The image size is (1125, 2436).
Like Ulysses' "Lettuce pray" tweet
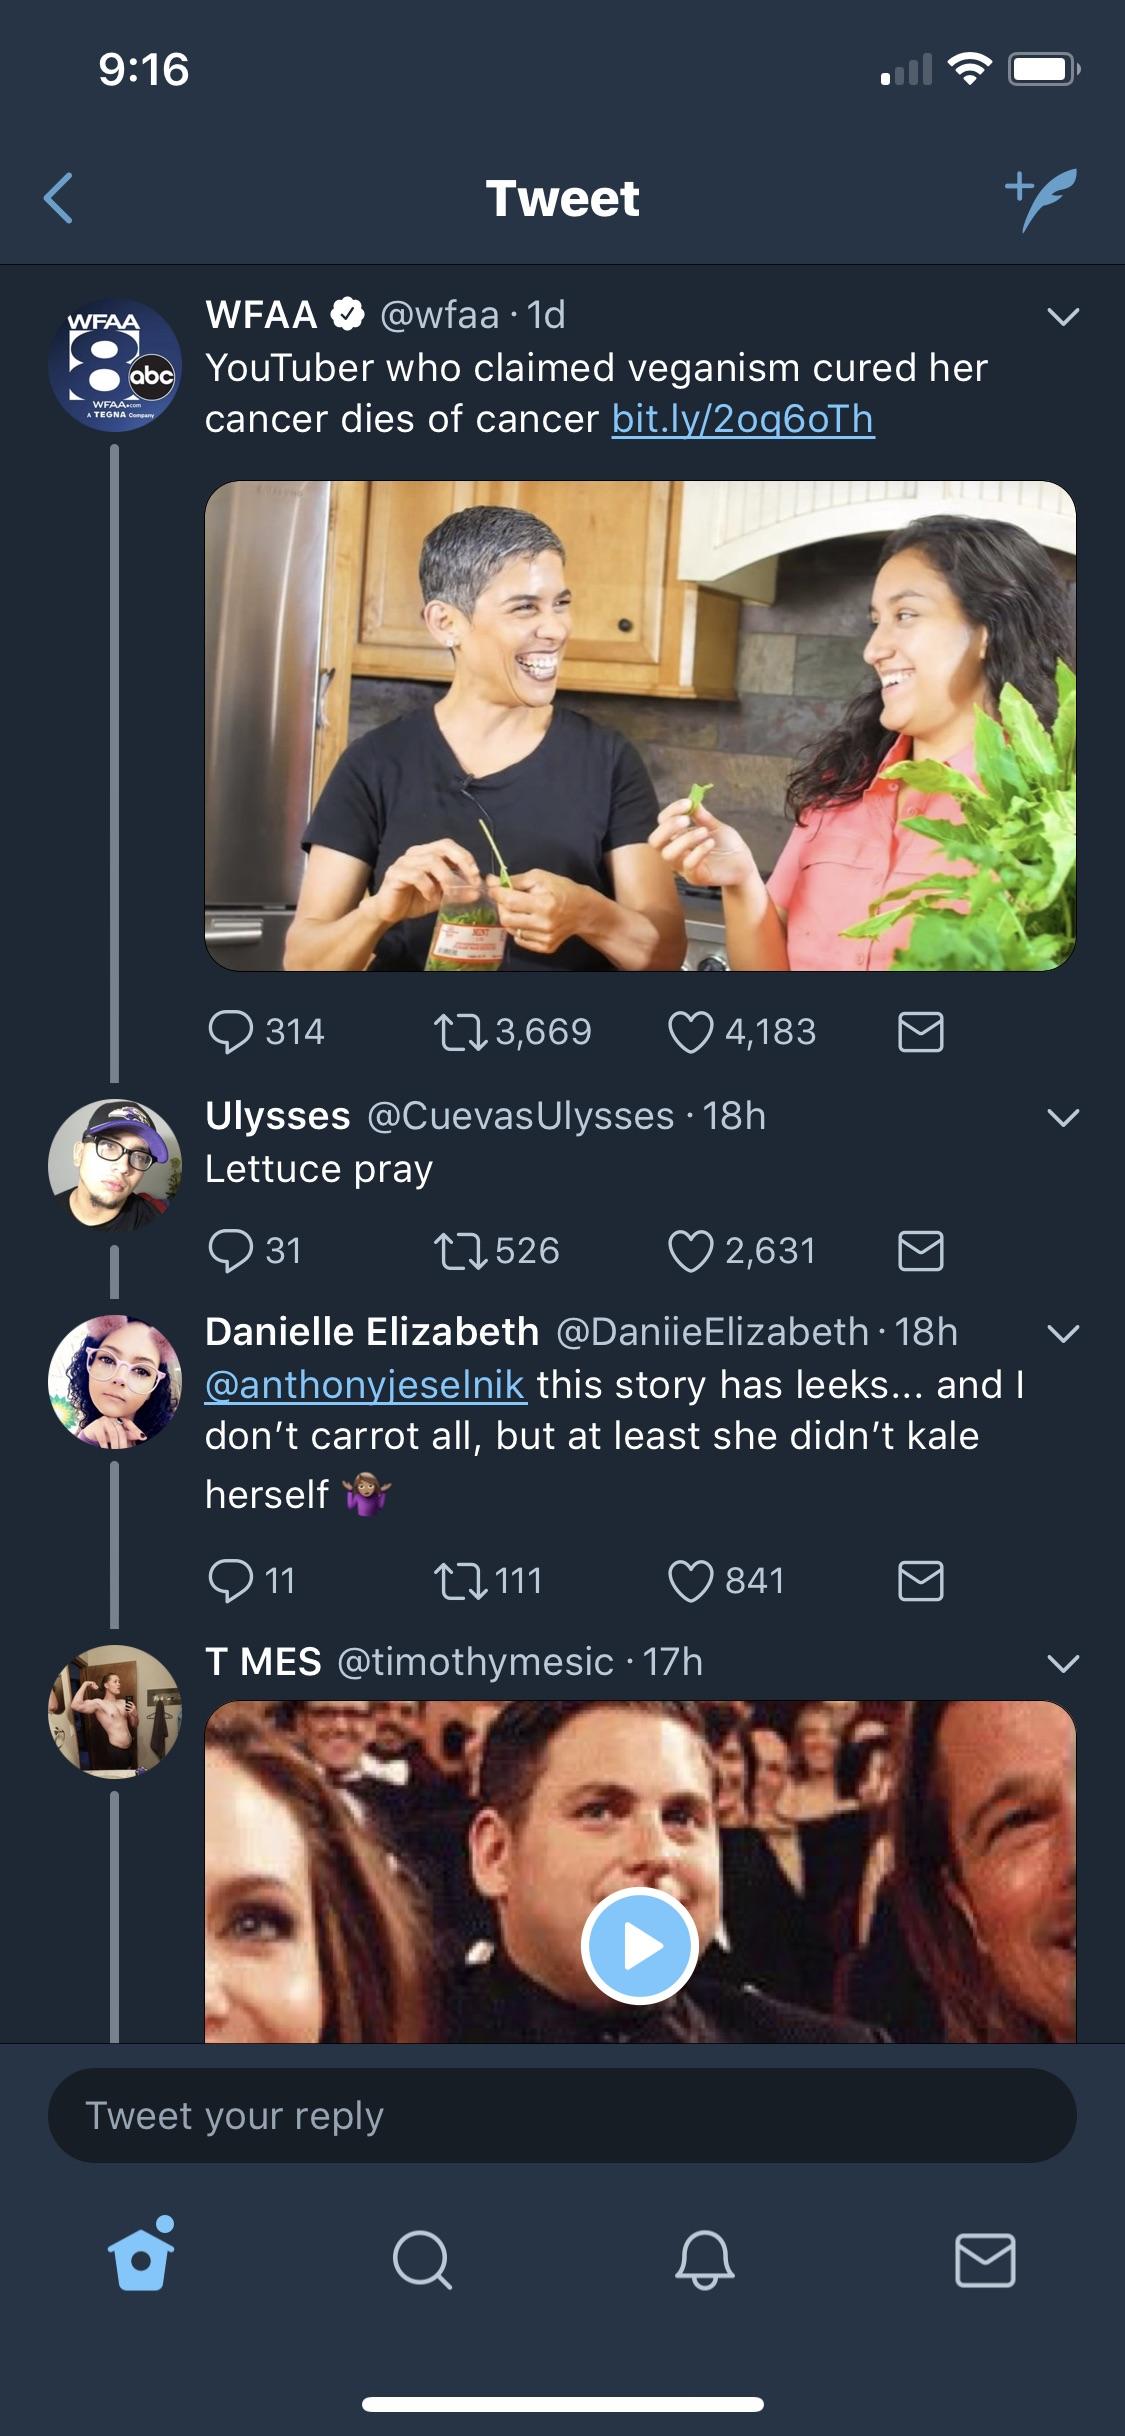coord(690,1251)
